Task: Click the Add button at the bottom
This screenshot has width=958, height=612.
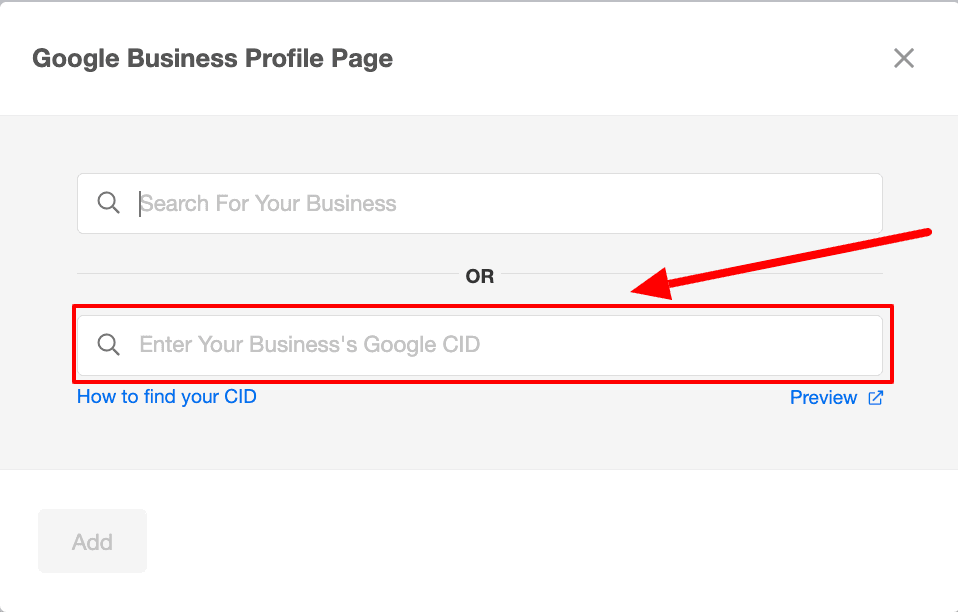Action: pos(92,541)
